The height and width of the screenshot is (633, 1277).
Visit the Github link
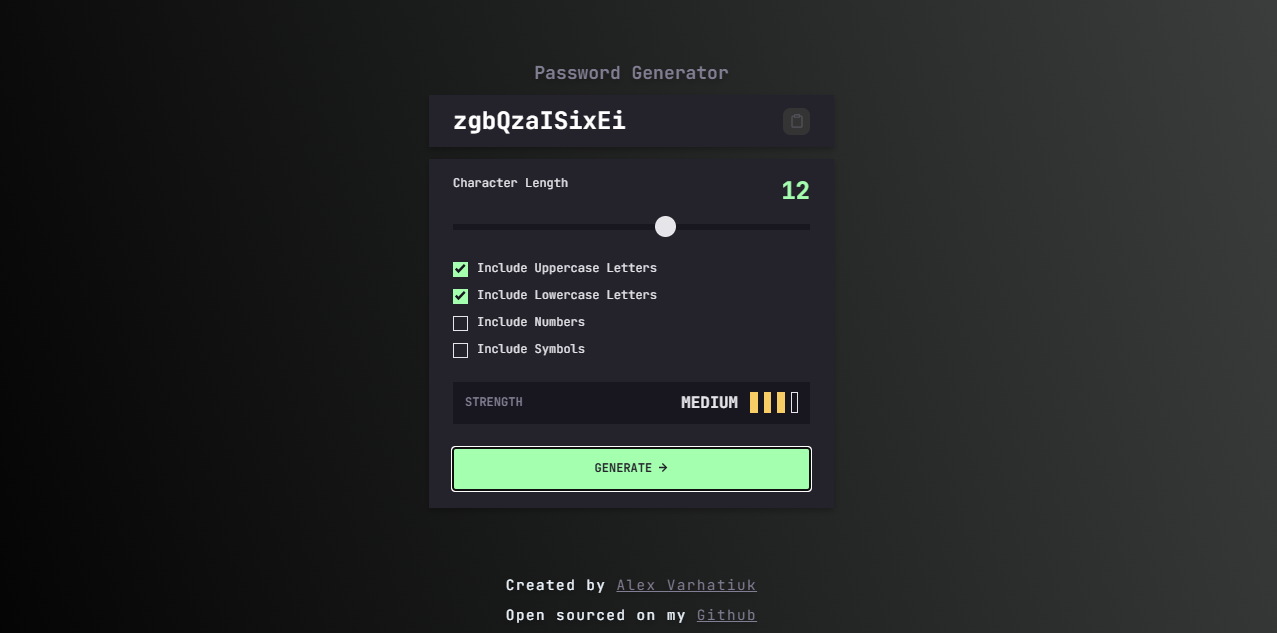coord(726,615)
